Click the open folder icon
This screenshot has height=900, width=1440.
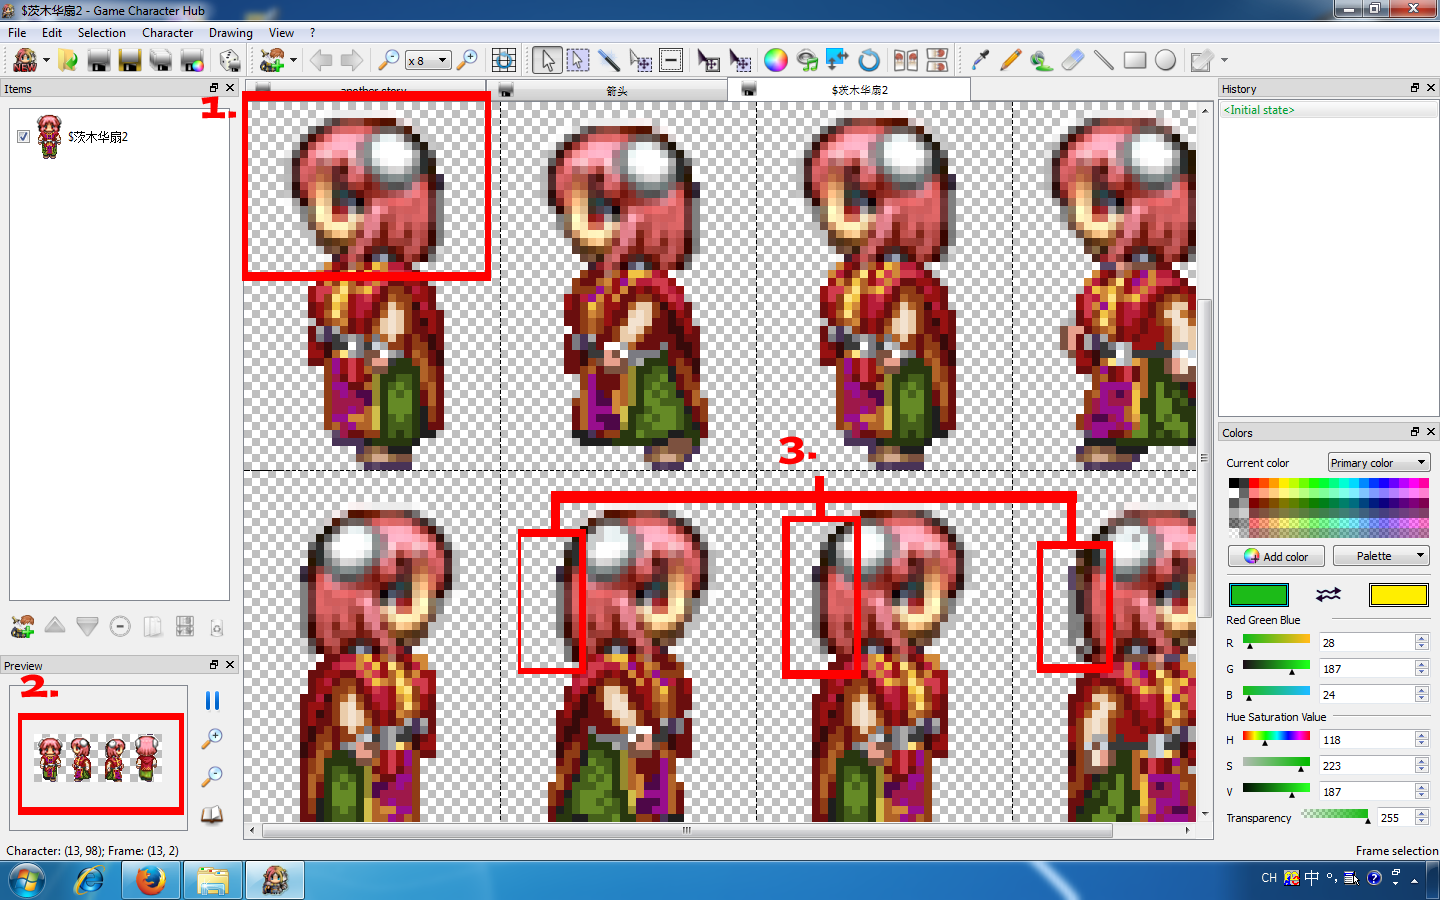(68, 60)
